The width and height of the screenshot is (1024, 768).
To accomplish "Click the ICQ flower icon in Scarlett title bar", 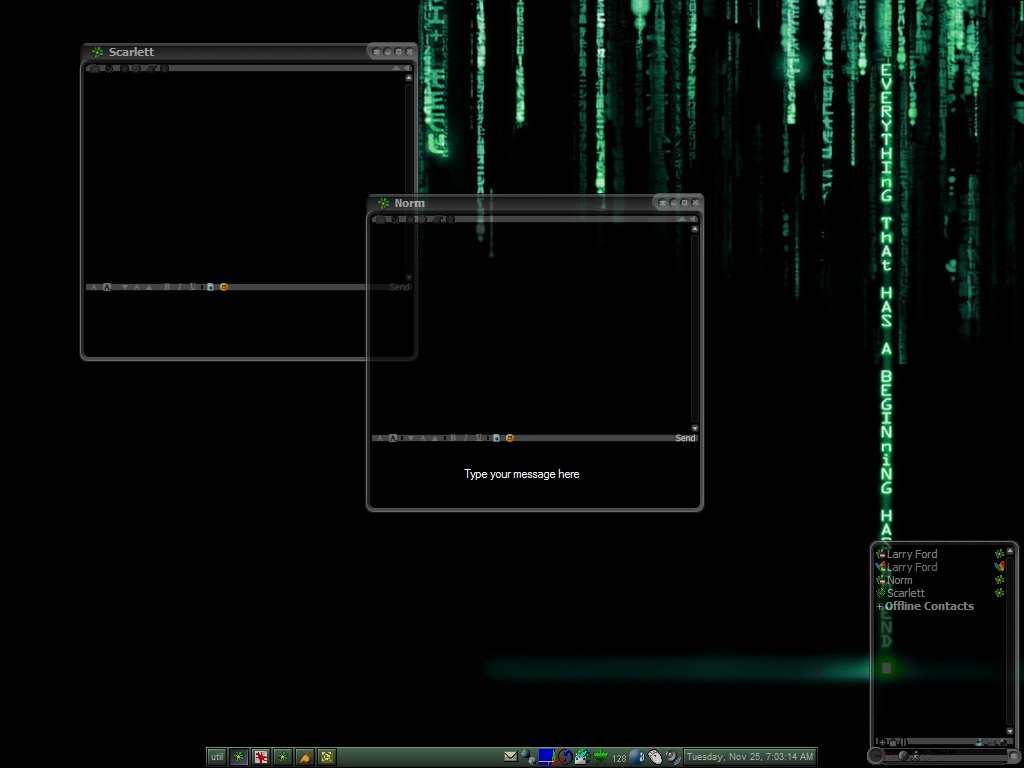I will pyautogui.click(x=97, y=52).
